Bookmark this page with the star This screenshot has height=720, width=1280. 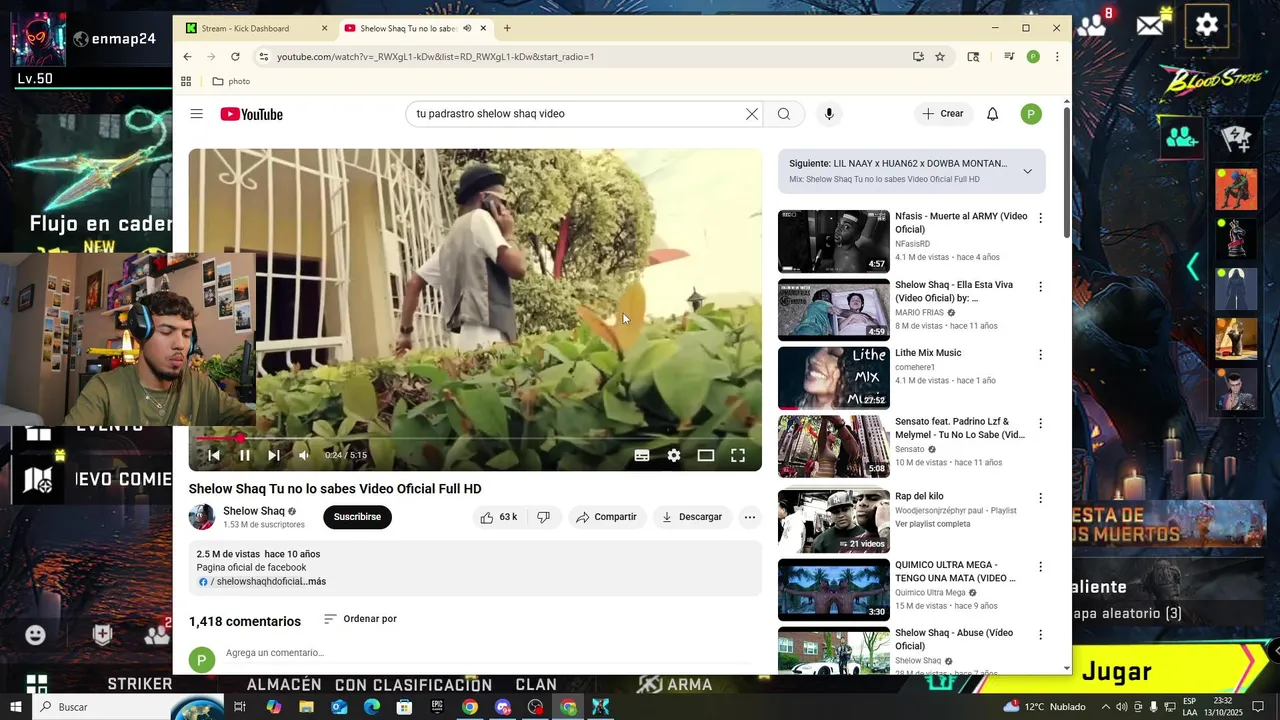(940, 57)
